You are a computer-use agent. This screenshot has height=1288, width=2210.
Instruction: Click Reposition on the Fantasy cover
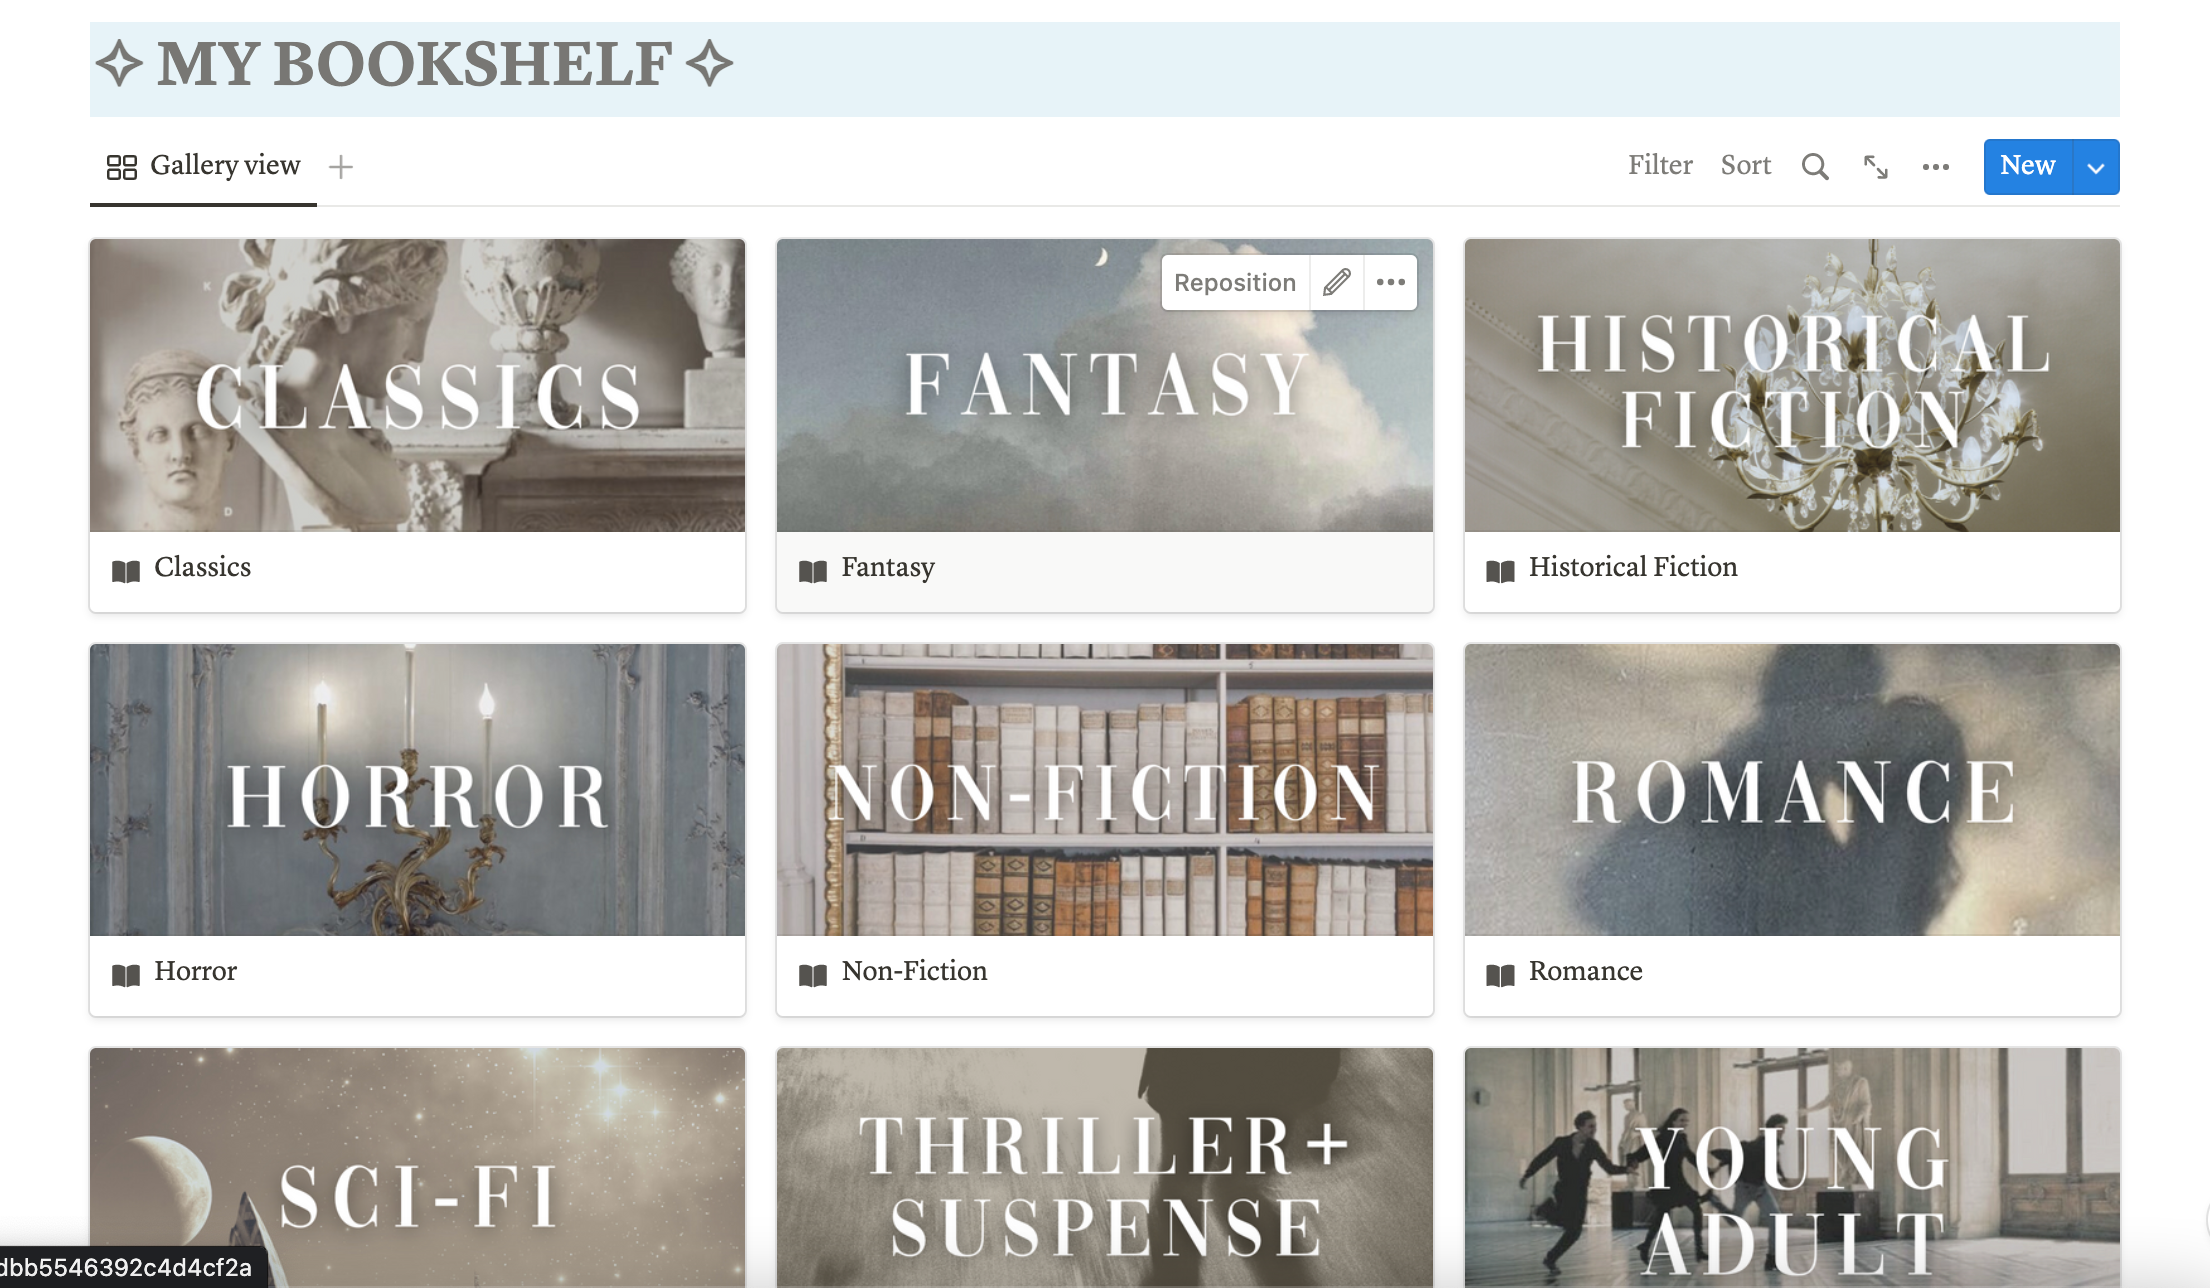(1235, 283)
